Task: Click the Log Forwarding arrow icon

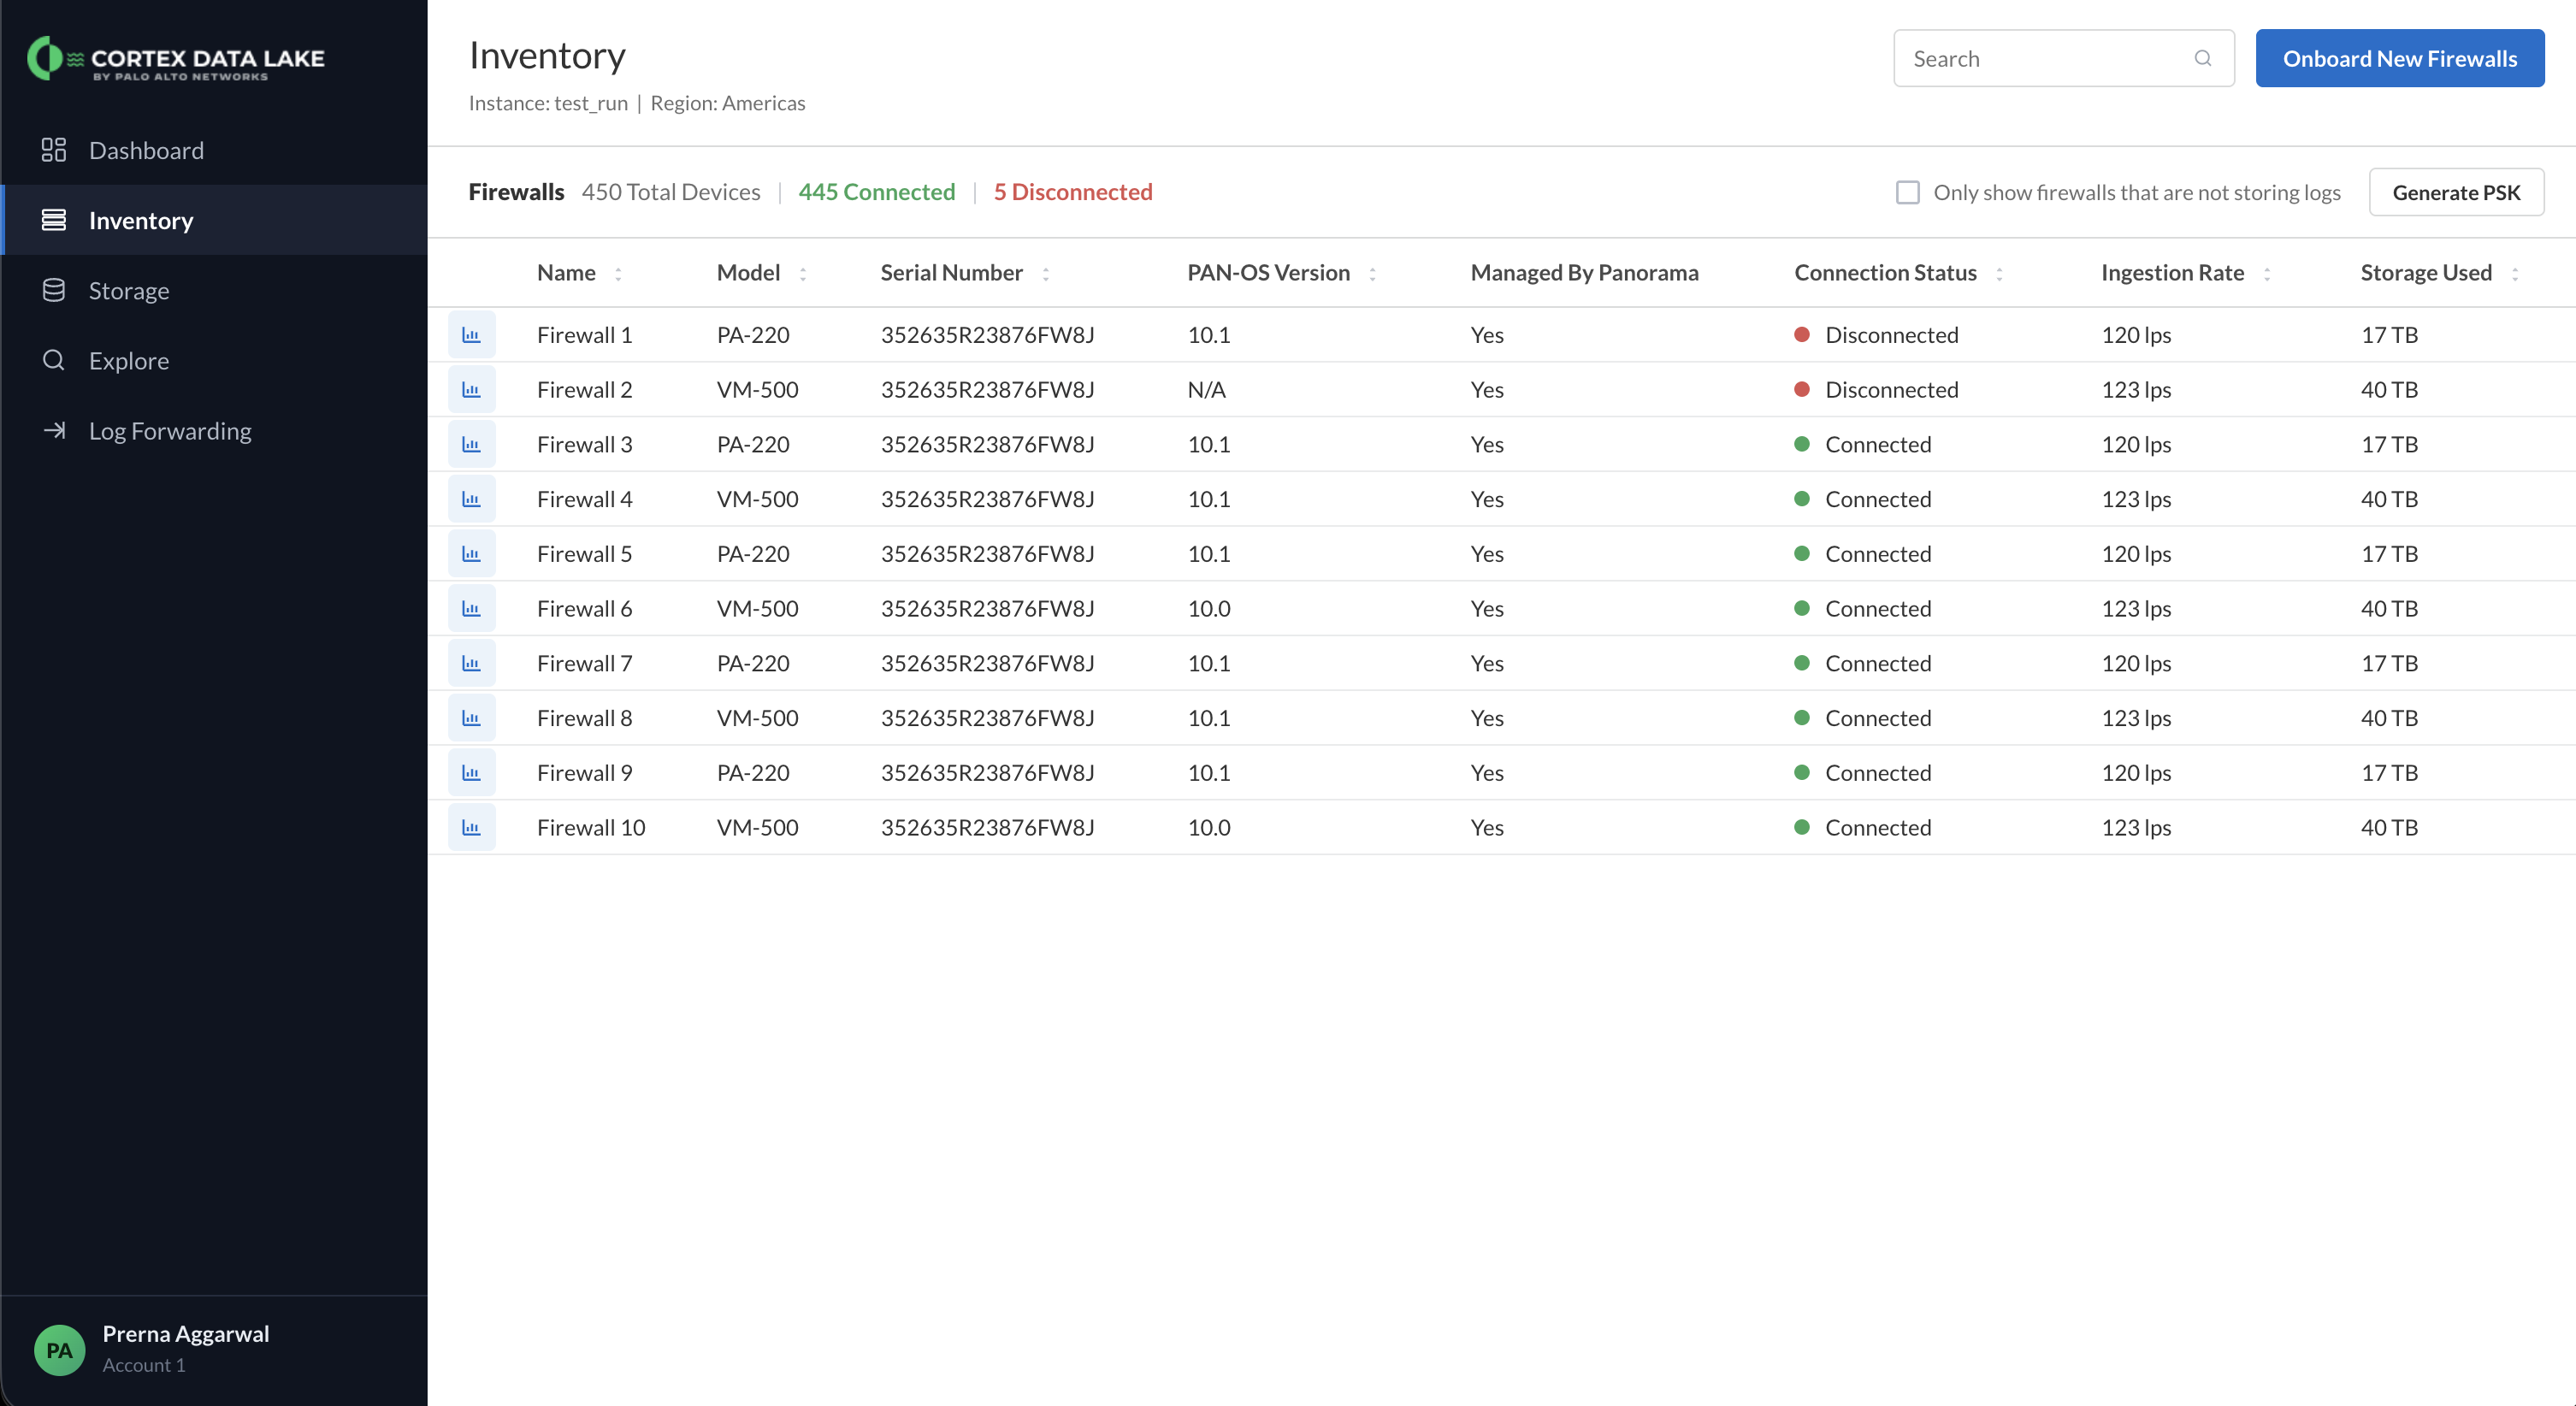Action: pos(54,430)
